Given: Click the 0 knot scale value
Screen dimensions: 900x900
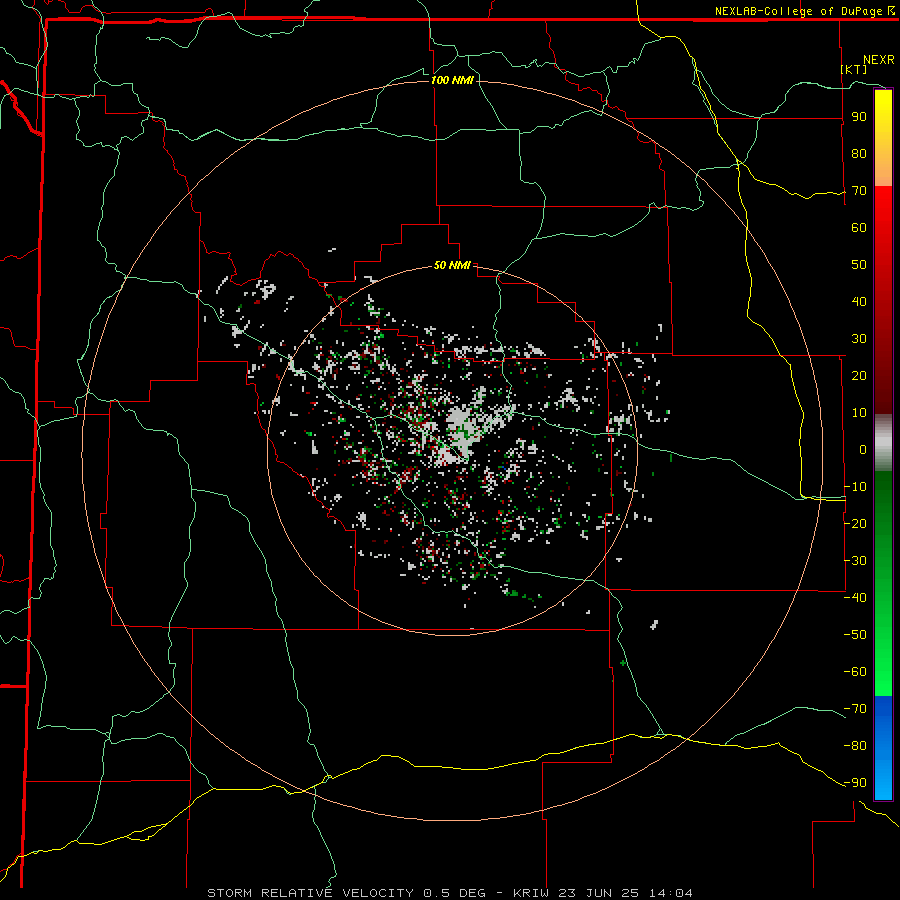Looking at the screenshot, I should point(863,449).
